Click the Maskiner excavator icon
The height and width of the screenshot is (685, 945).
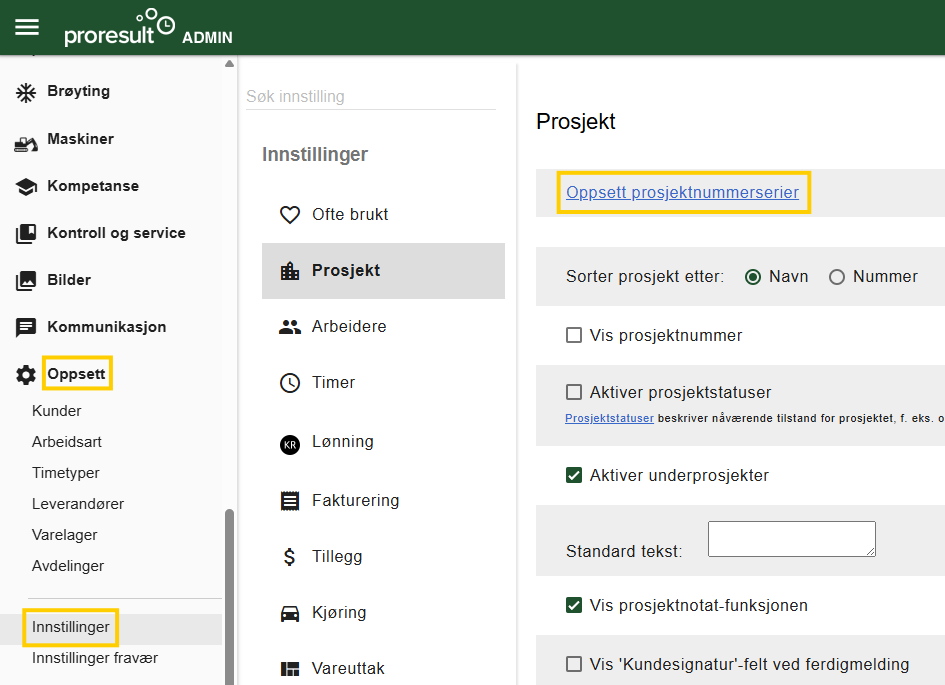[x=25, y=143]
